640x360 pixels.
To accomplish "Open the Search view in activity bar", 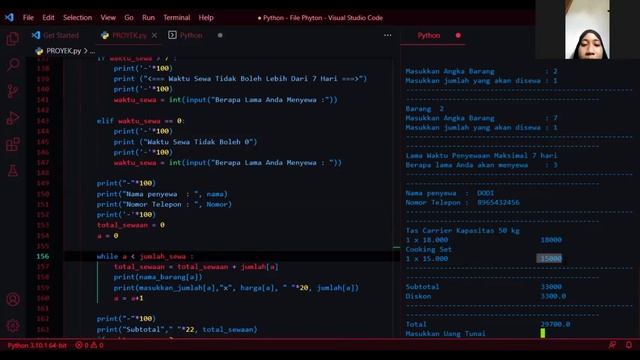I will 13,65.
